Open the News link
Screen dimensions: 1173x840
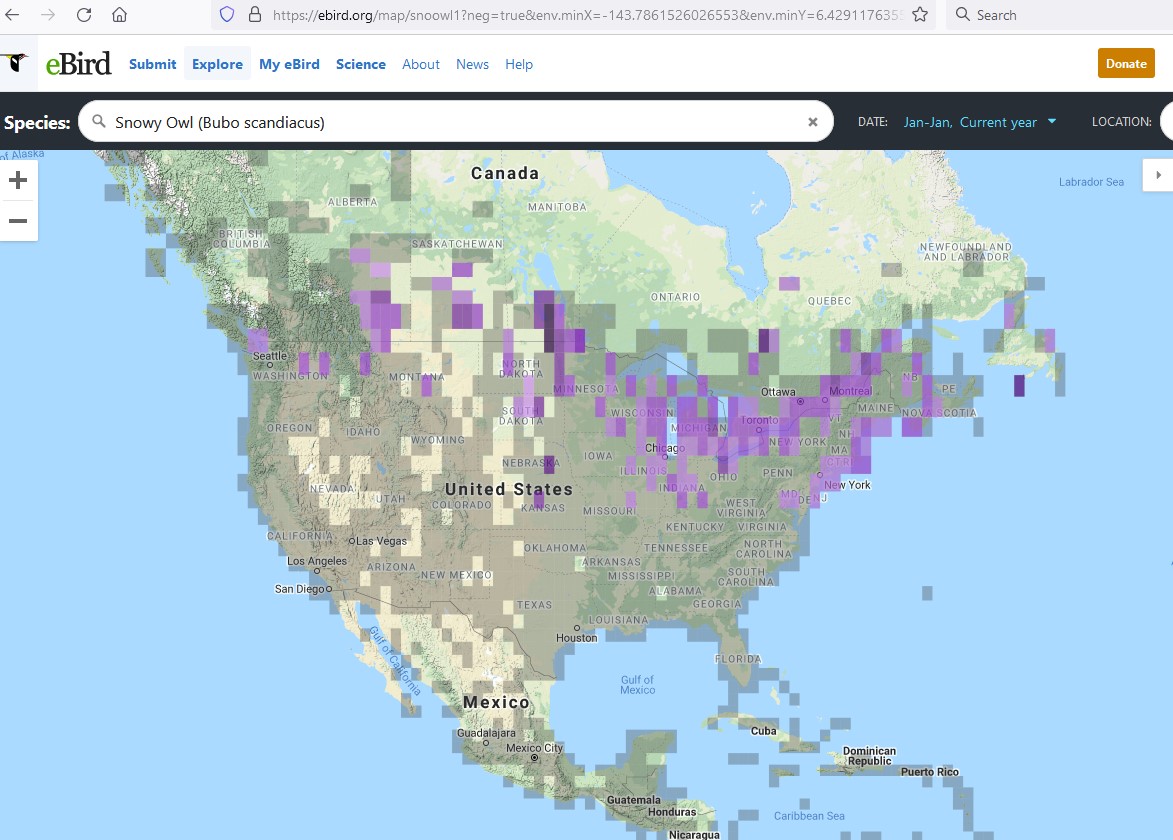tap(472, 64)
